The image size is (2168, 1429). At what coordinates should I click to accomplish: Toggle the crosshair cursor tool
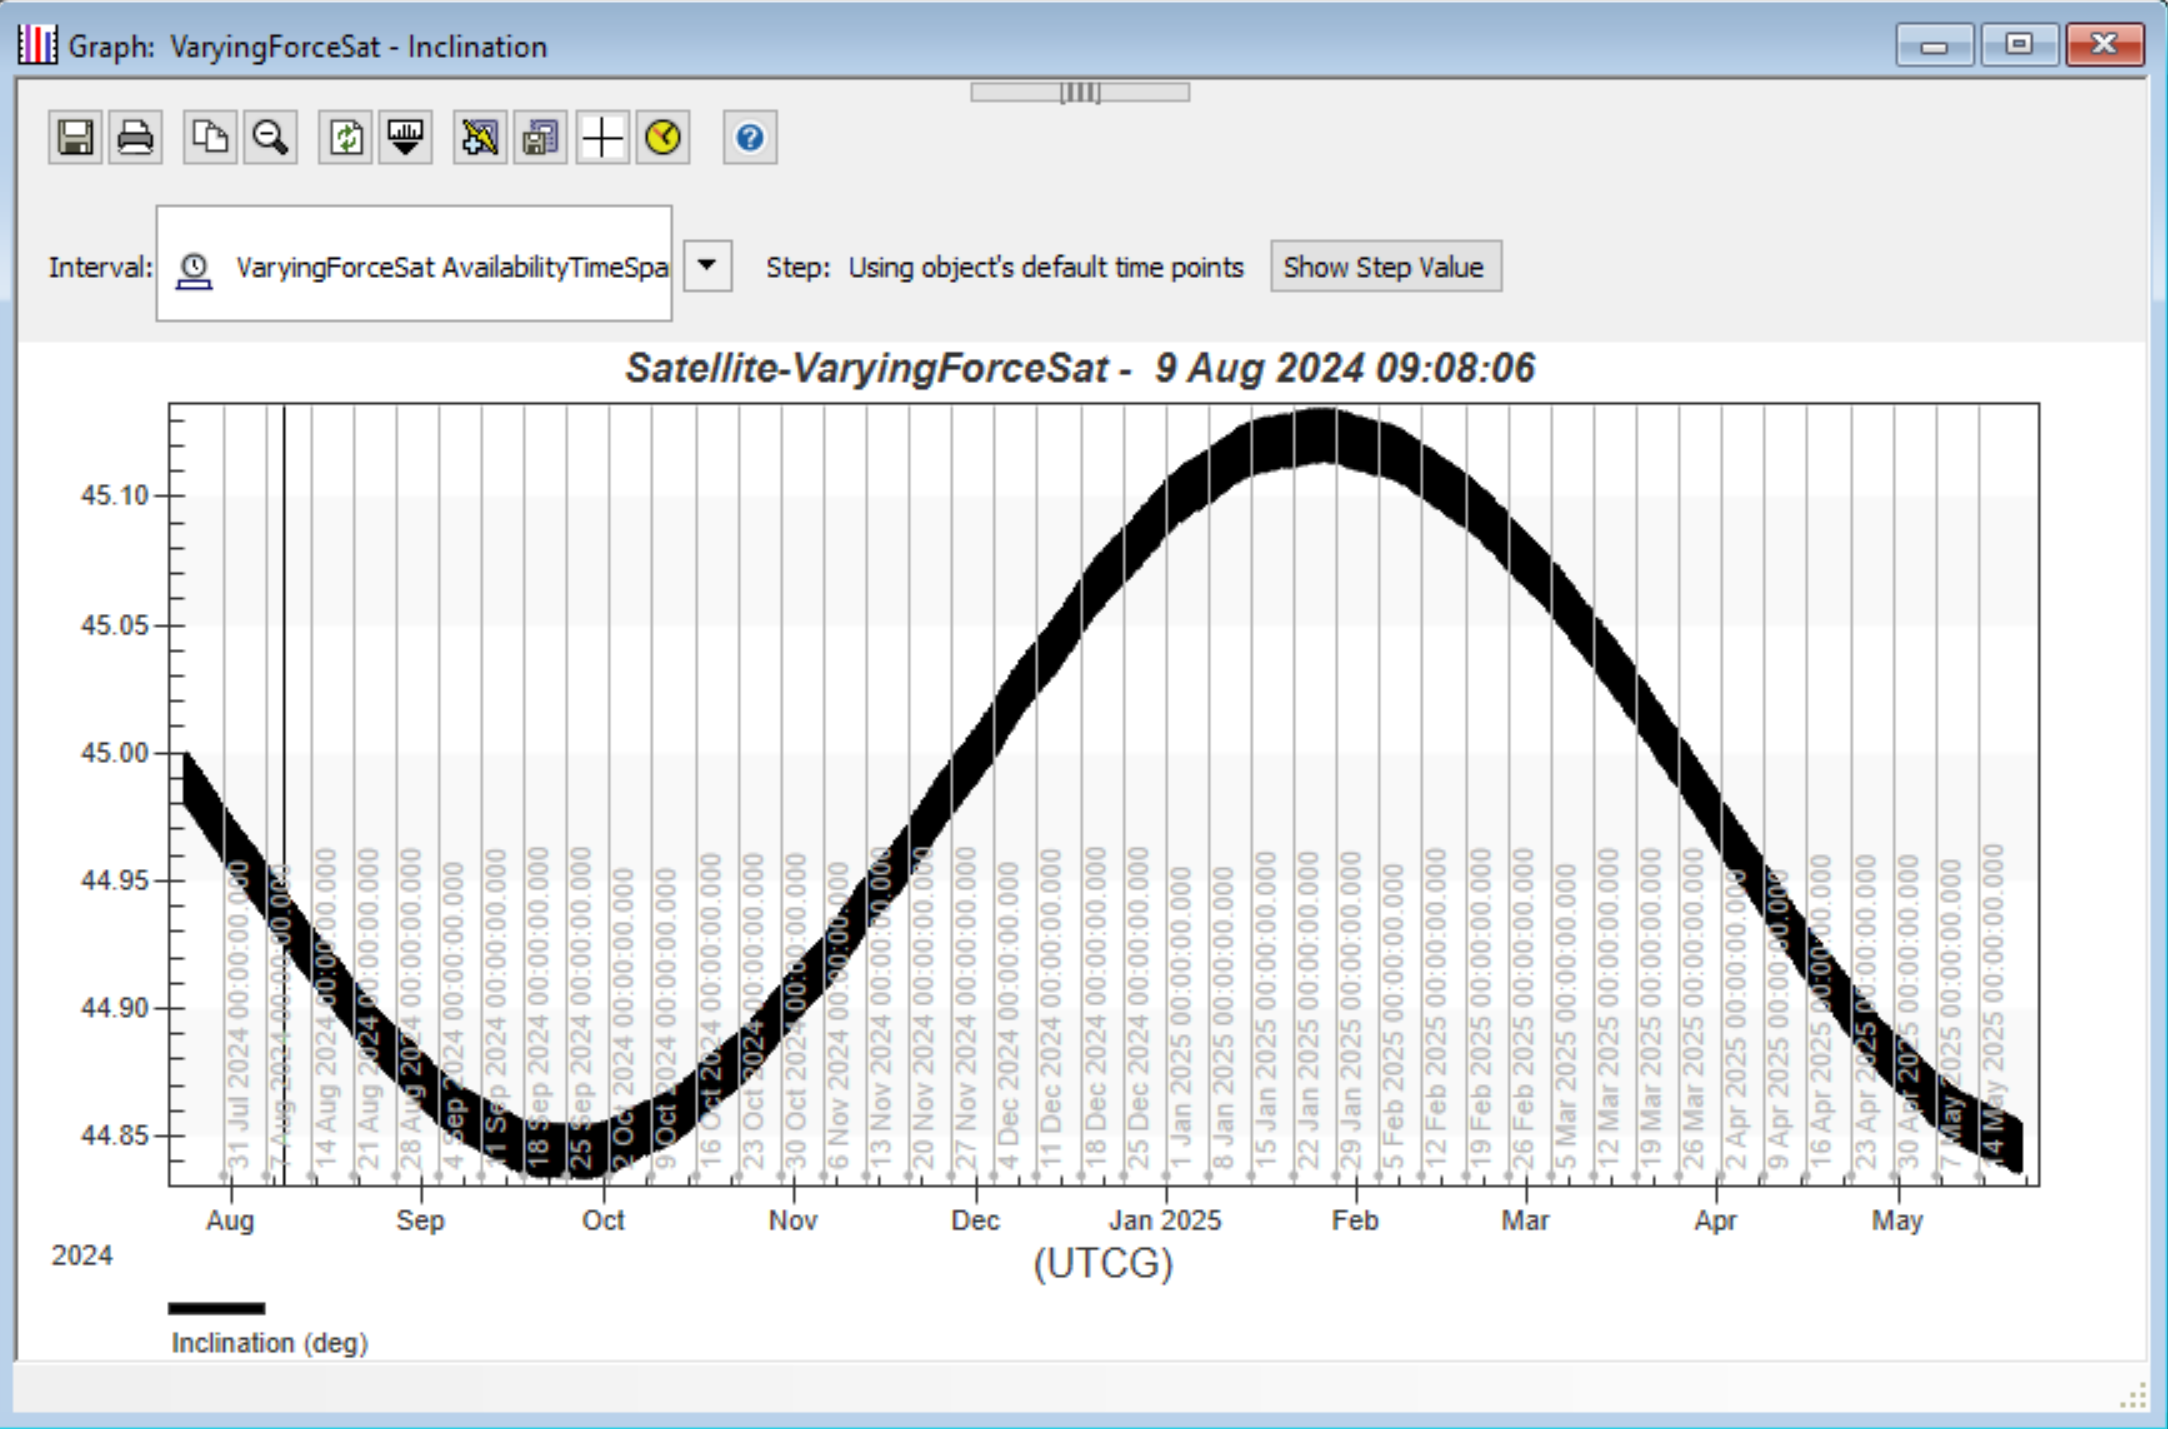click(602, 137)
